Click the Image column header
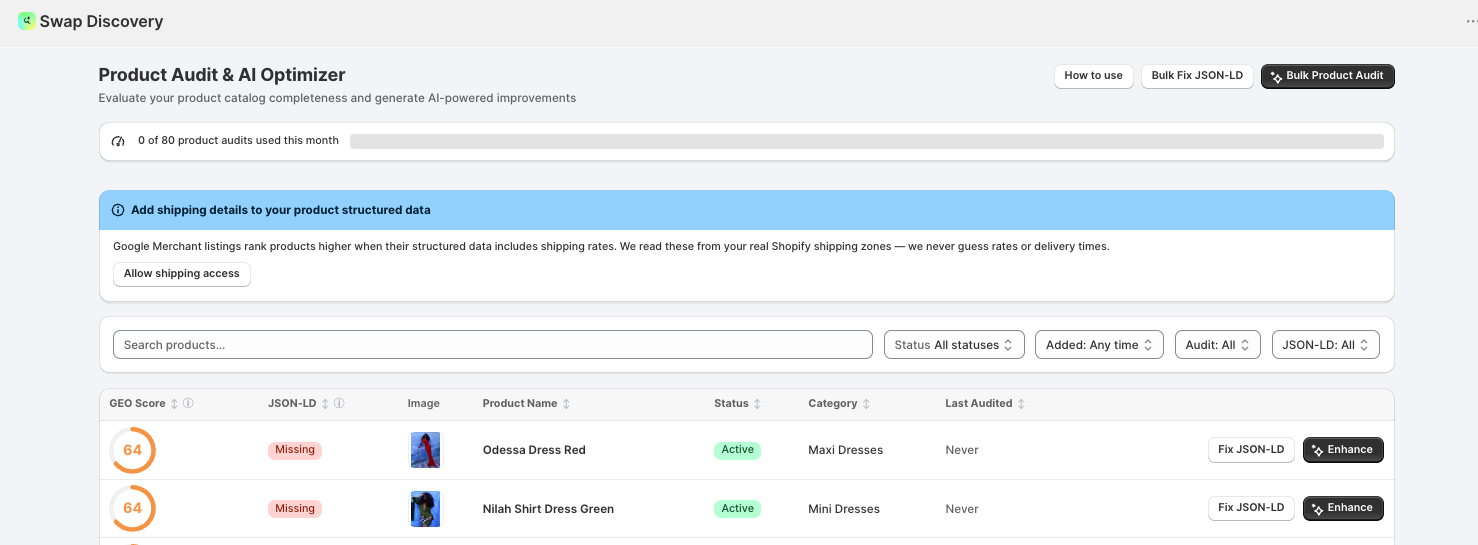Image resolution: width=1478 pixels, height=545 pixels. [424, 404]
